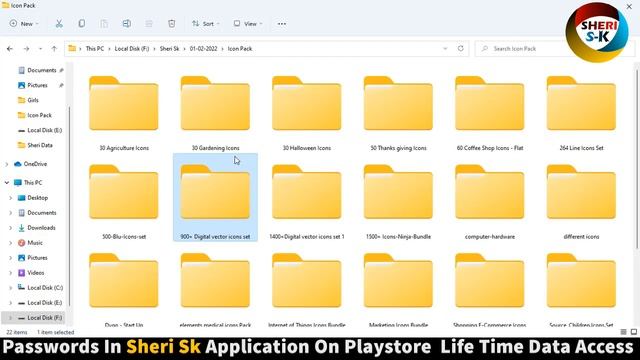Click the Share icon in toolbar
640x360 pixels.
pyautogui.click(x=149, y=24)
